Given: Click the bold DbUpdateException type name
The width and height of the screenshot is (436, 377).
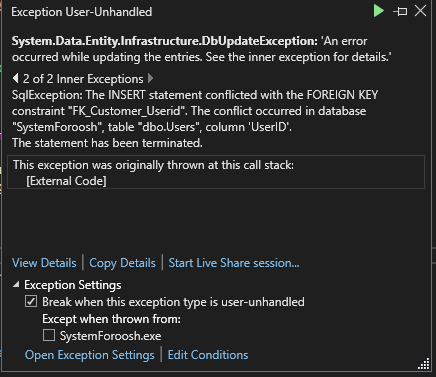Looking at the screenshot, I should pyautogui.click(x=165, y=41).
